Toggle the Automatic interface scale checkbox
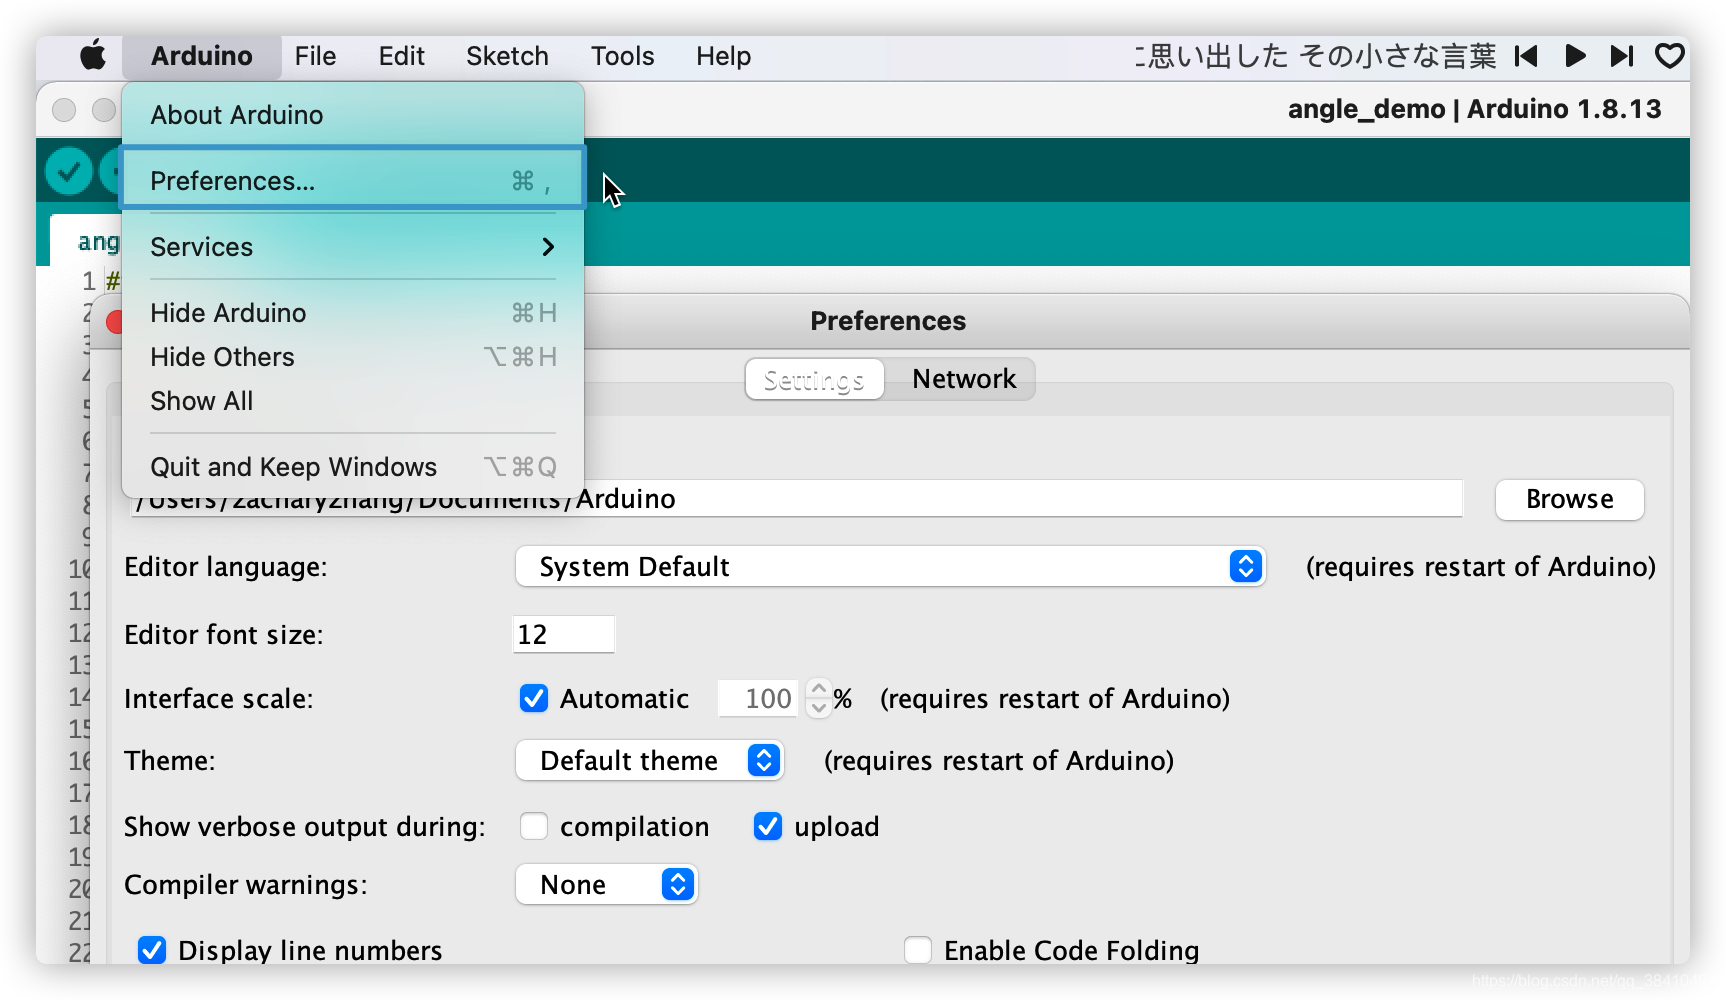Screen dimensions: 1726x1000 click(x=534, y=698)
